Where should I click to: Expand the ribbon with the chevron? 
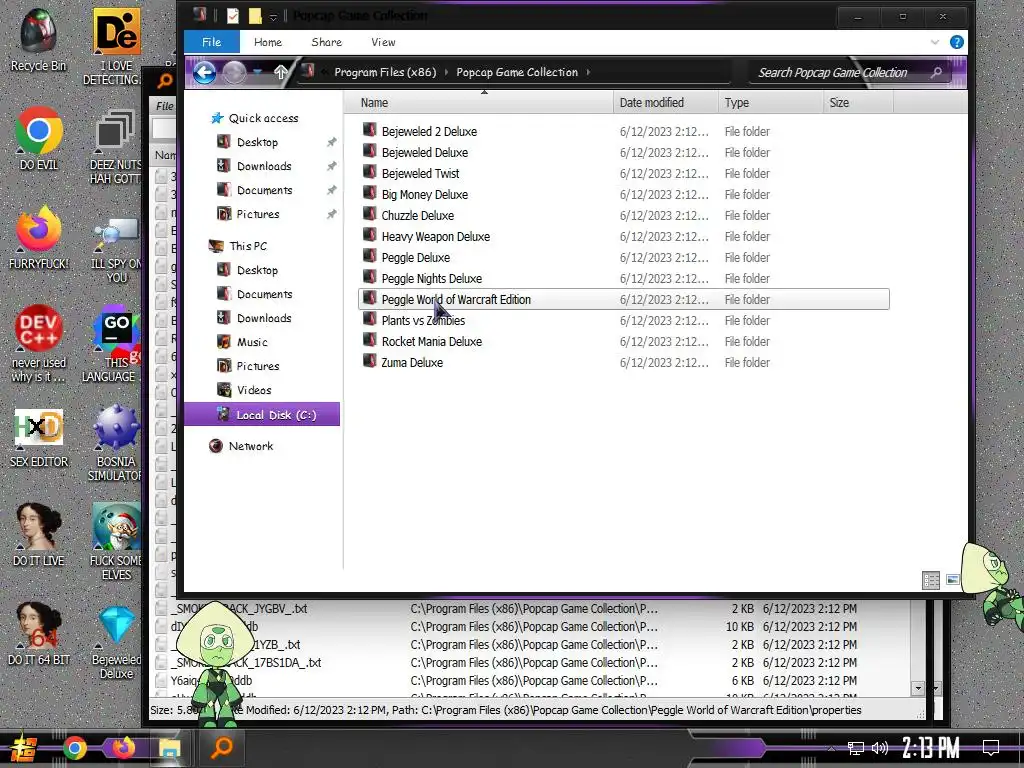tap(935, 42)
